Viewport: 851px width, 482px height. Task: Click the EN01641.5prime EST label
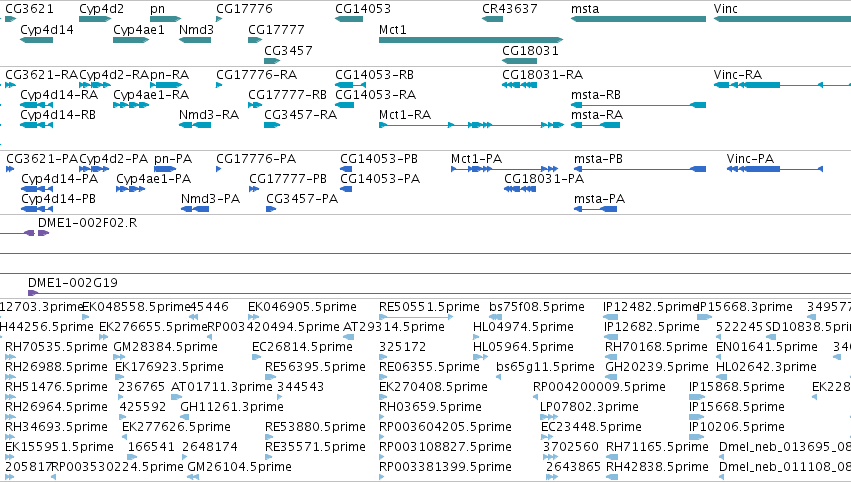pos(767,347)
